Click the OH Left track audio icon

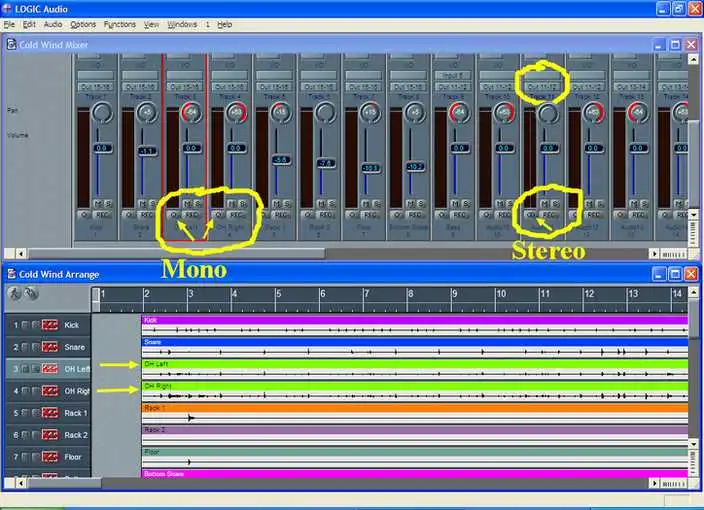[x=50, y=369]
